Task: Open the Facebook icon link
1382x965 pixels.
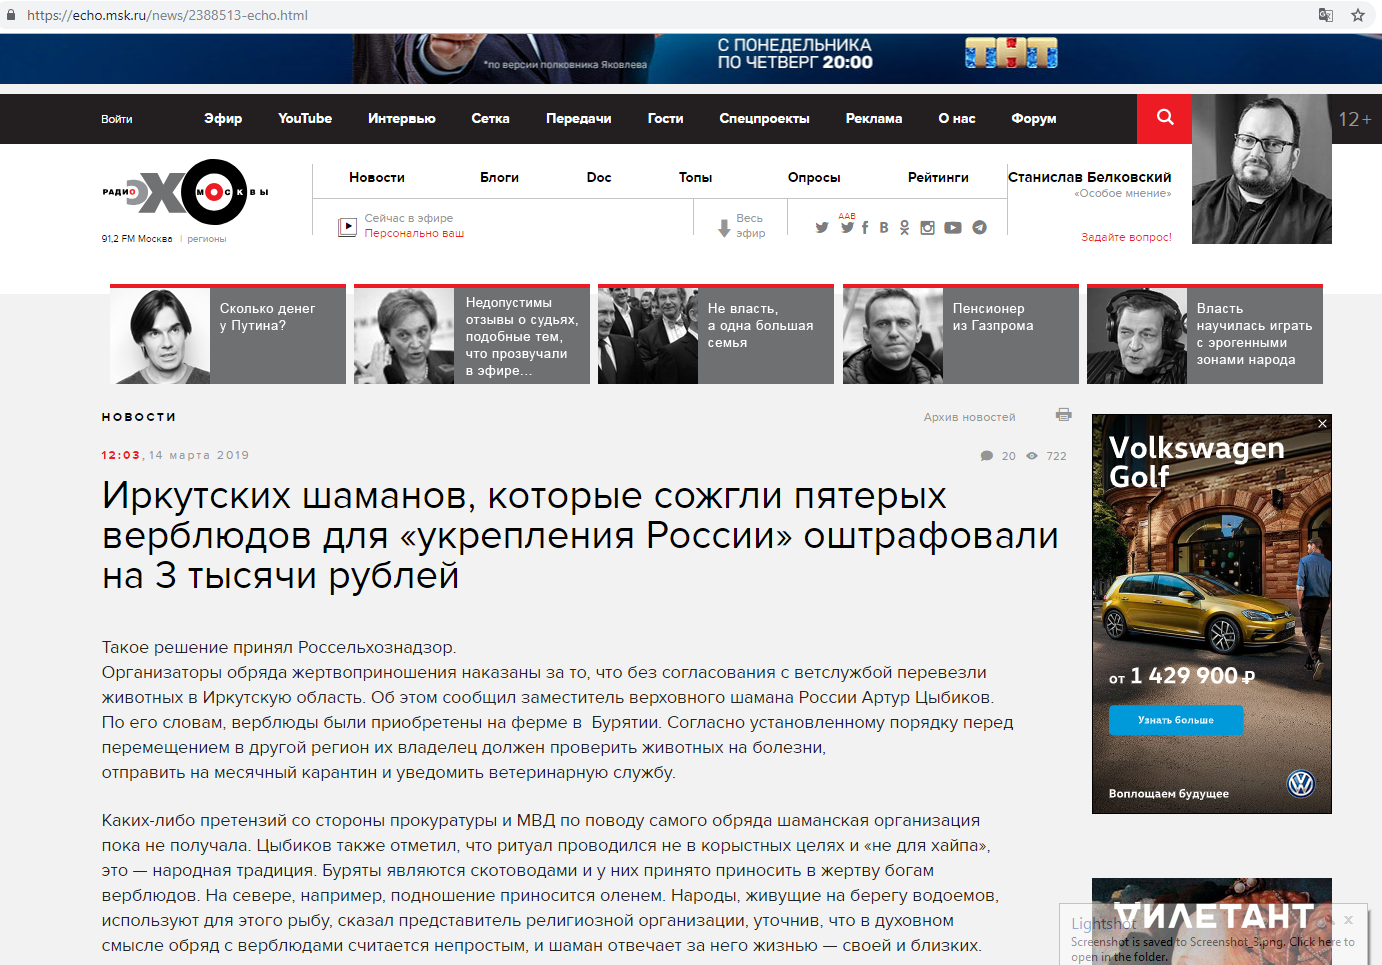Action: (x=865, y=228)
